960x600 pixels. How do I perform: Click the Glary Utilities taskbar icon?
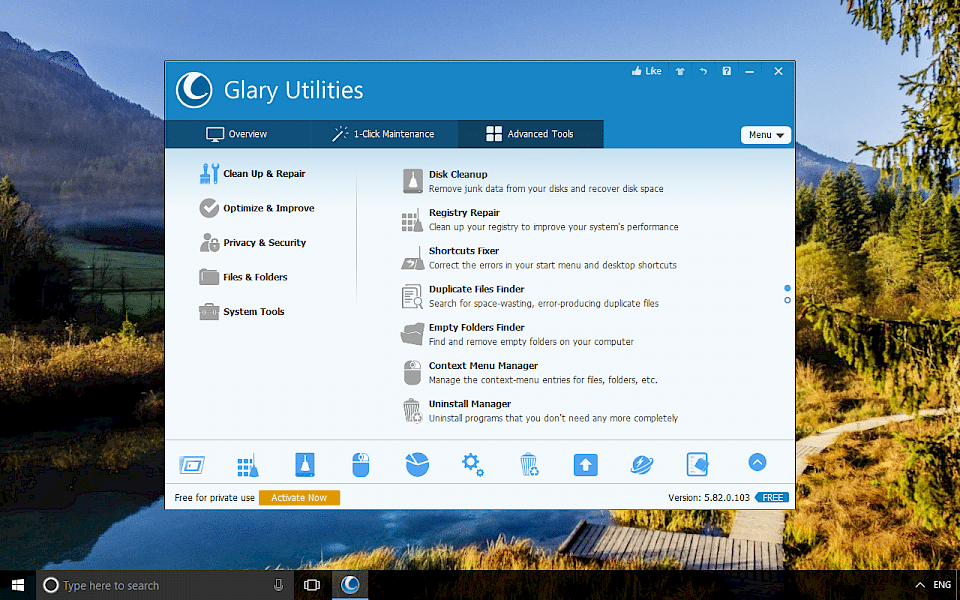(x=350, y=585)
